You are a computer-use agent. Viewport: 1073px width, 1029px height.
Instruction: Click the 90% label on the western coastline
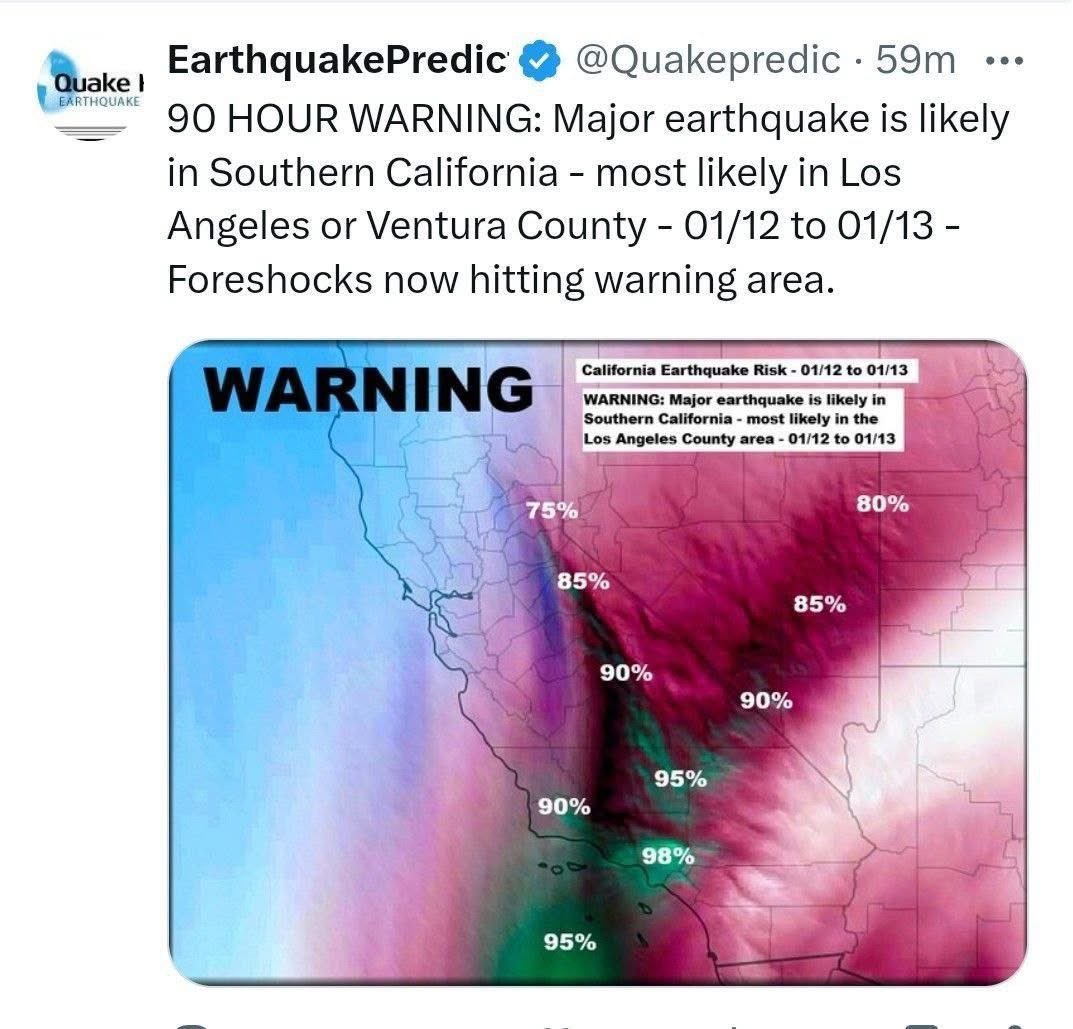[564, 806]
